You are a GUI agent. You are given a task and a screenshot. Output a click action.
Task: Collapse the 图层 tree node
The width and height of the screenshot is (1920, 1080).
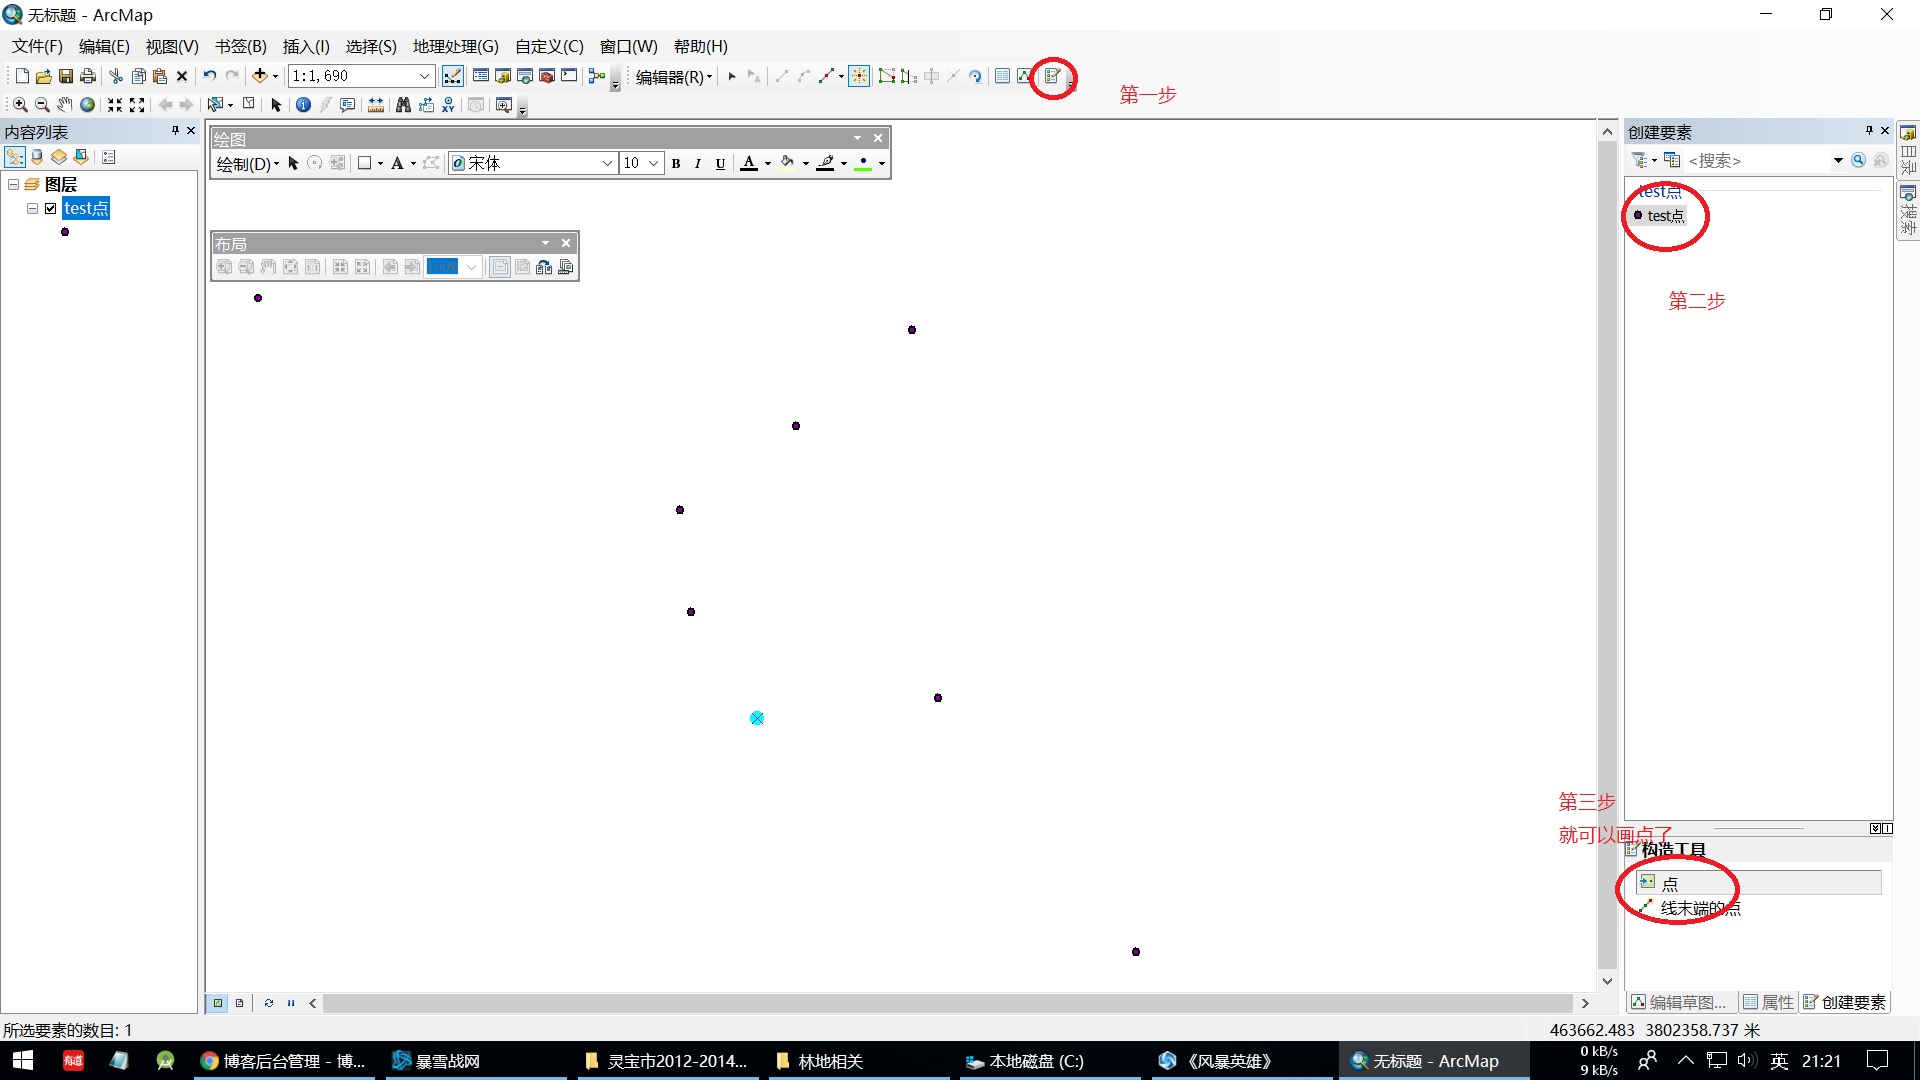coord(14,185)
